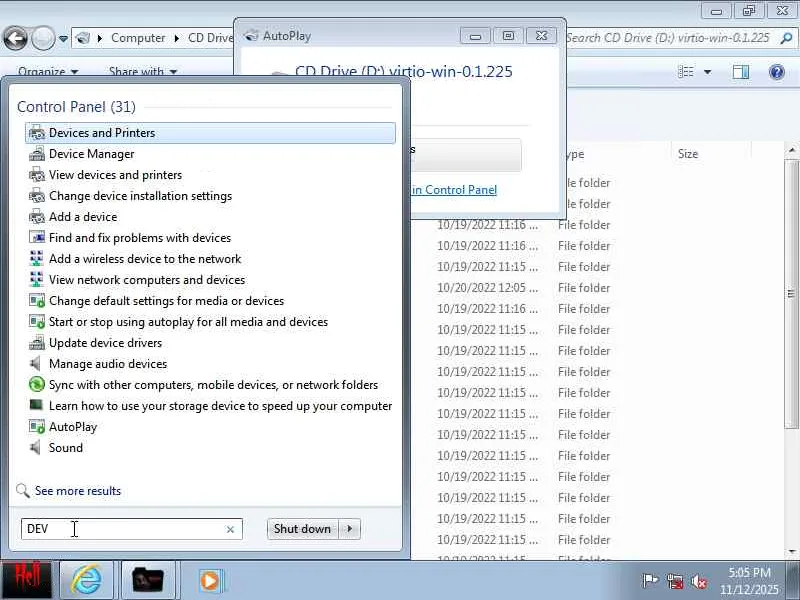
Task: Open Organize menu in Explorer
Action: [48, 72]
